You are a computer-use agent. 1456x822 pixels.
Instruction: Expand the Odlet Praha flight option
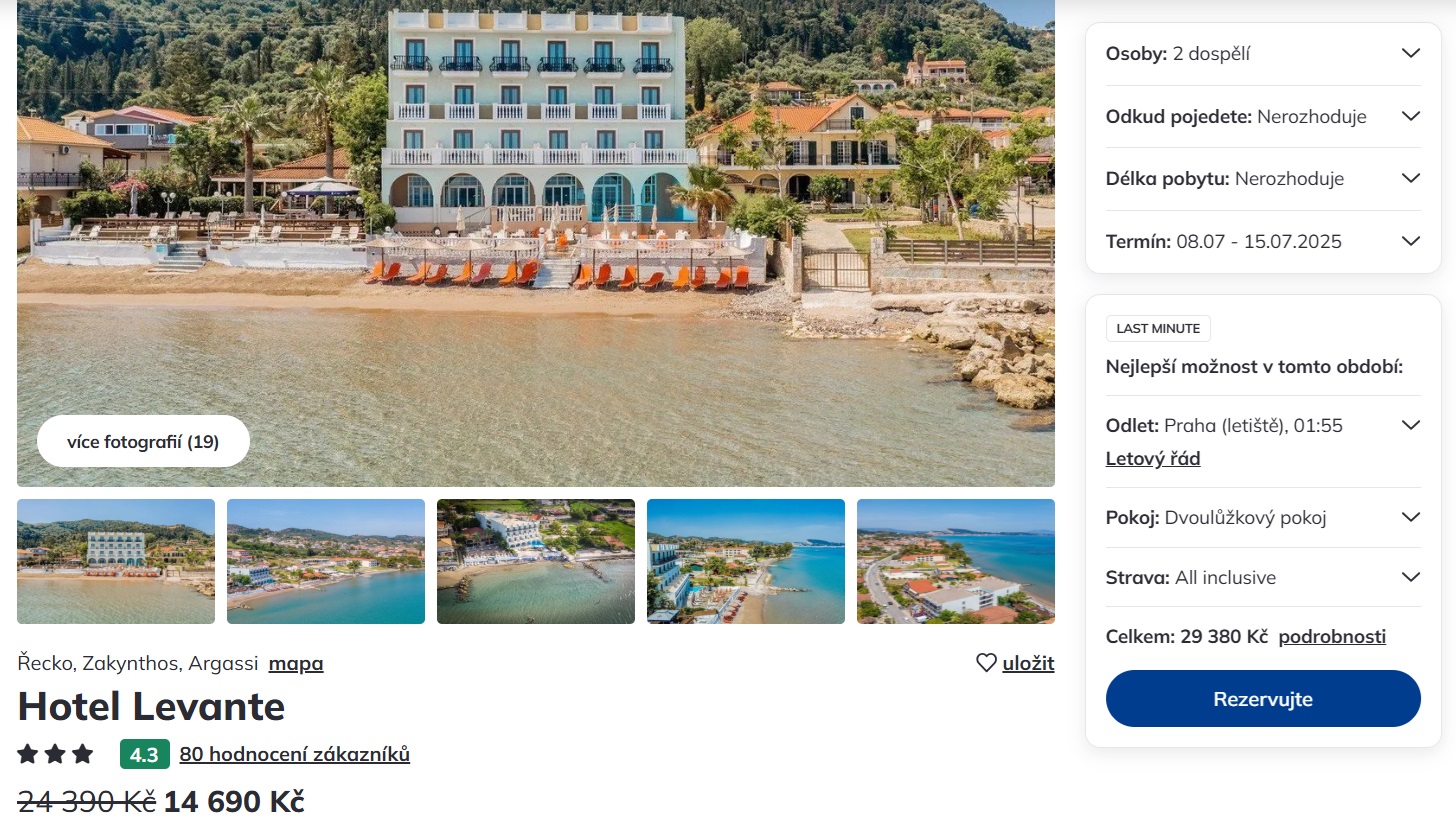click(x=1410, y=426)
